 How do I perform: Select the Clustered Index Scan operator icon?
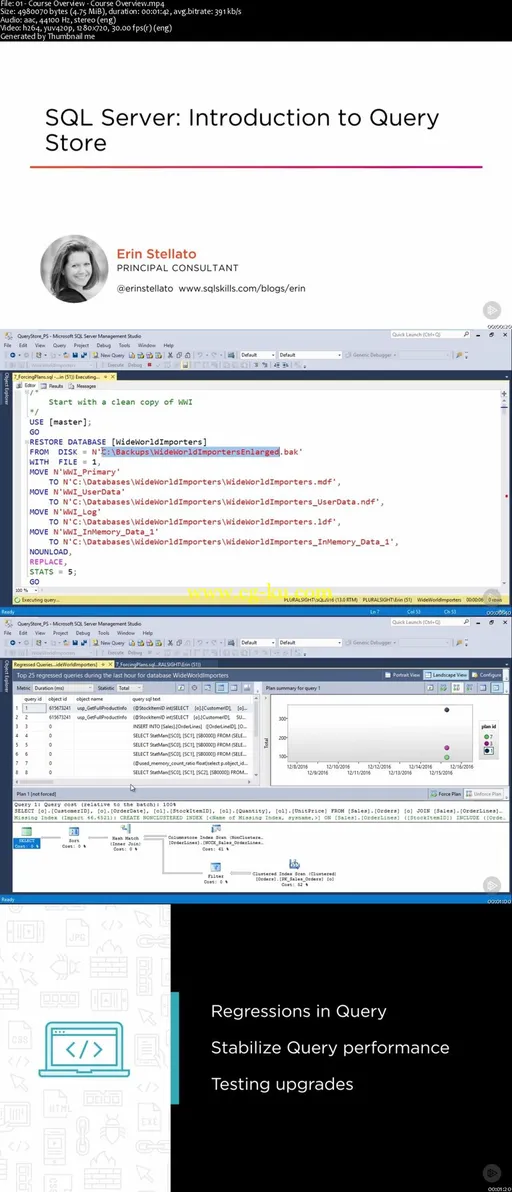coord(294,864)
